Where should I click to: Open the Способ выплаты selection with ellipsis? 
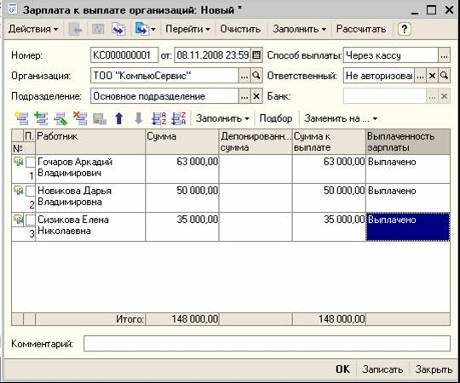click(444, 55)
